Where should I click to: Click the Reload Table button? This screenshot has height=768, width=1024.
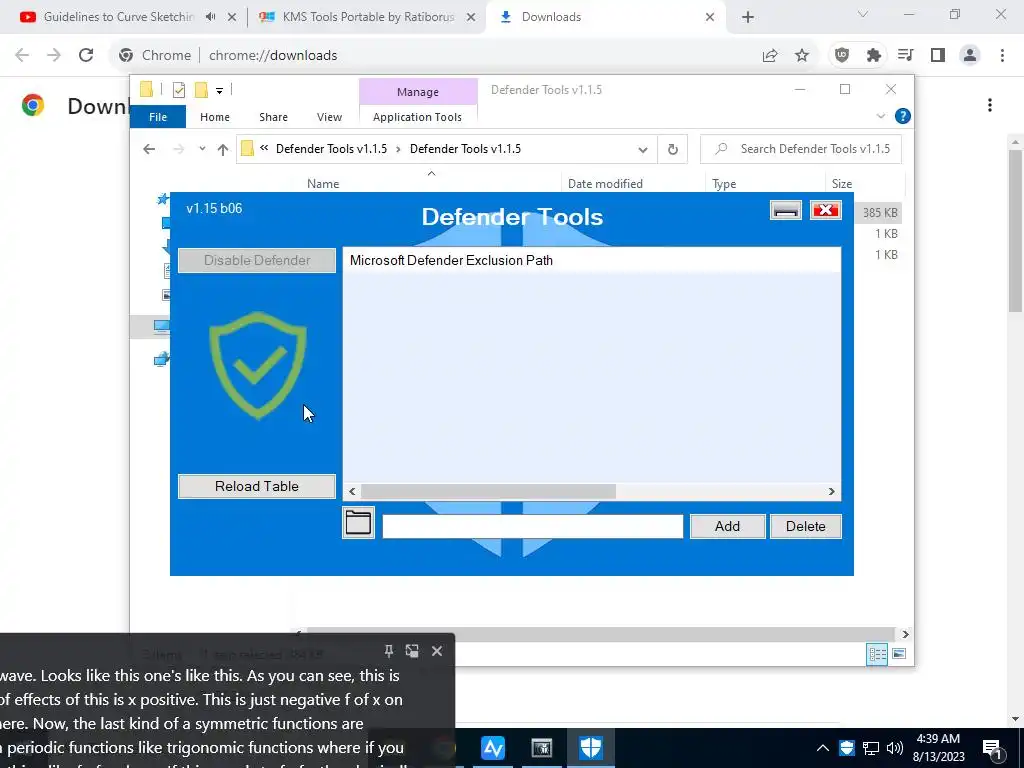[x=257, y=487]
